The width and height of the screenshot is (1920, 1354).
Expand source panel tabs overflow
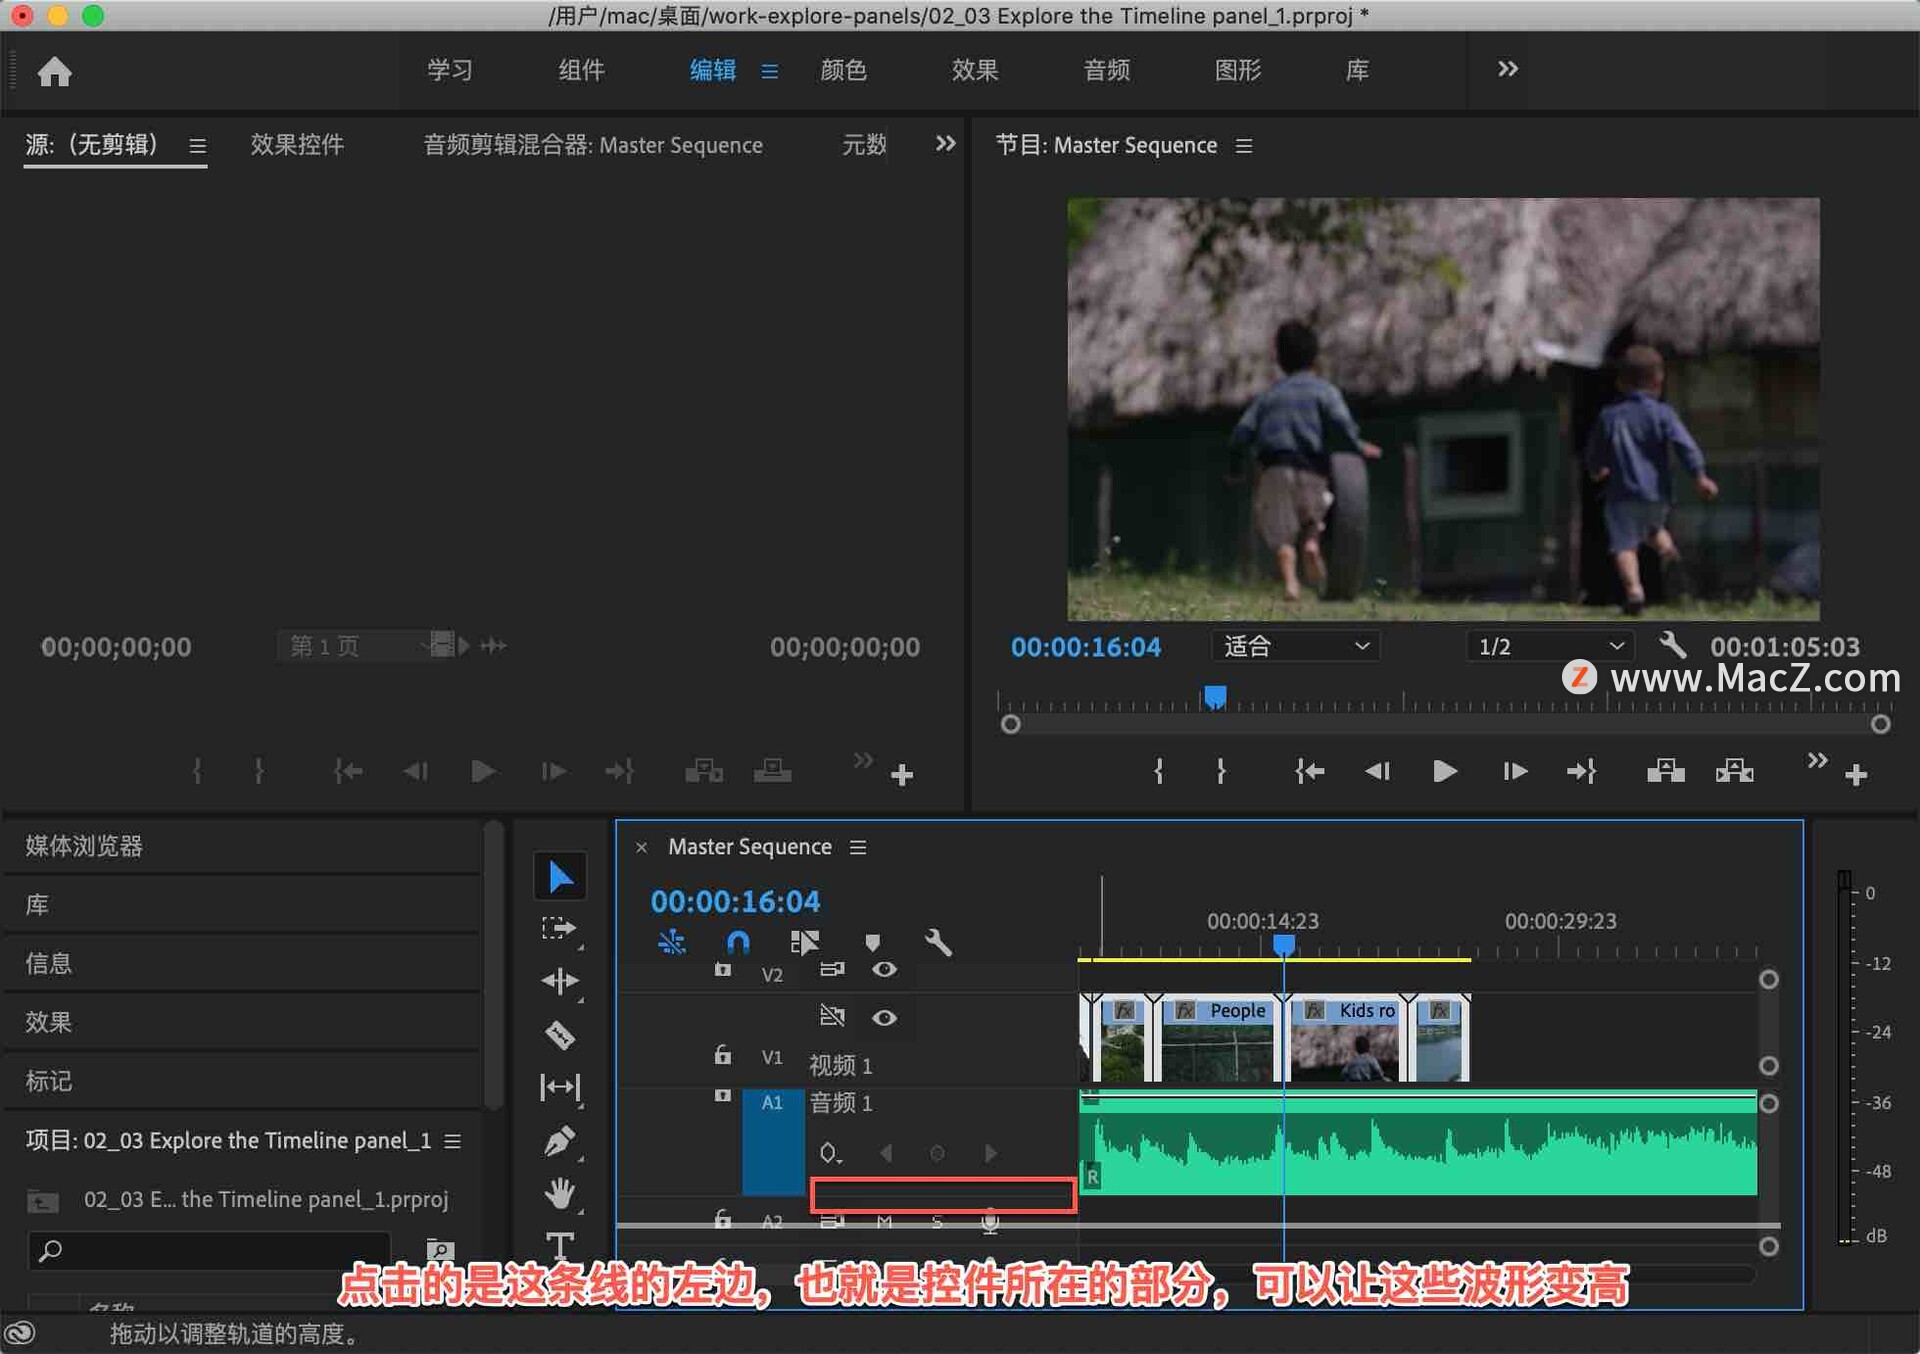945,144
